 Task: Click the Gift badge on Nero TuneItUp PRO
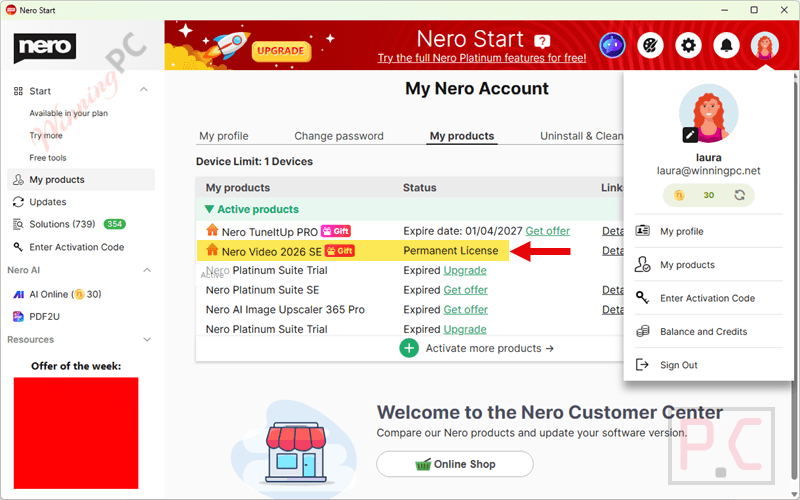click(x=336, y=231)
